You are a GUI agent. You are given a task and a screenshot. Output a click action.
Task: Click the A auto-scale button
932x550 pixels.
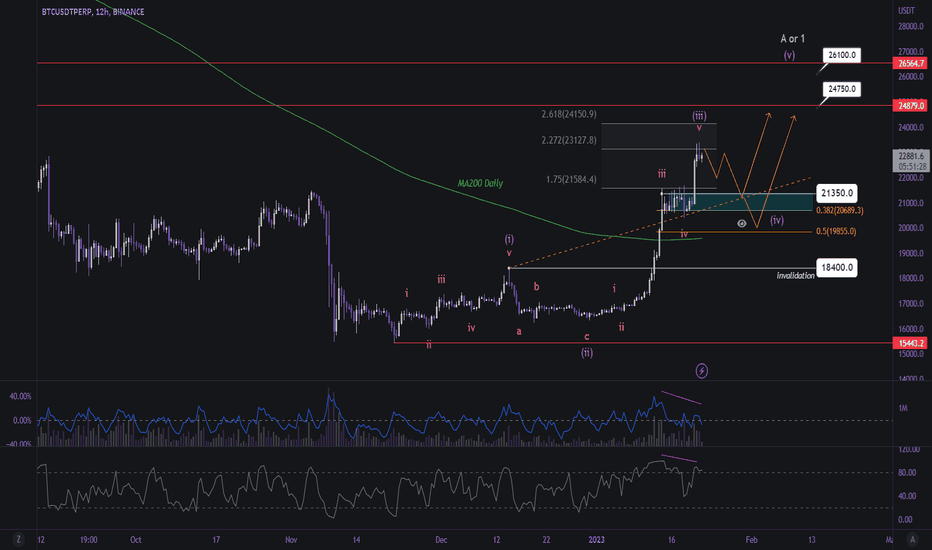[912, 539]
